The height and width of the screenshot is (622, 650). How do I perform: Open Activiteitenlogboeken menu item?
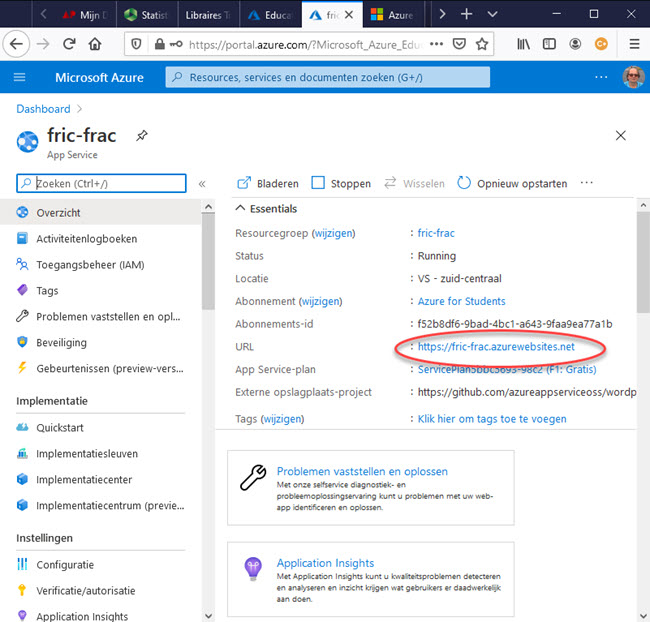pos(87,239)
